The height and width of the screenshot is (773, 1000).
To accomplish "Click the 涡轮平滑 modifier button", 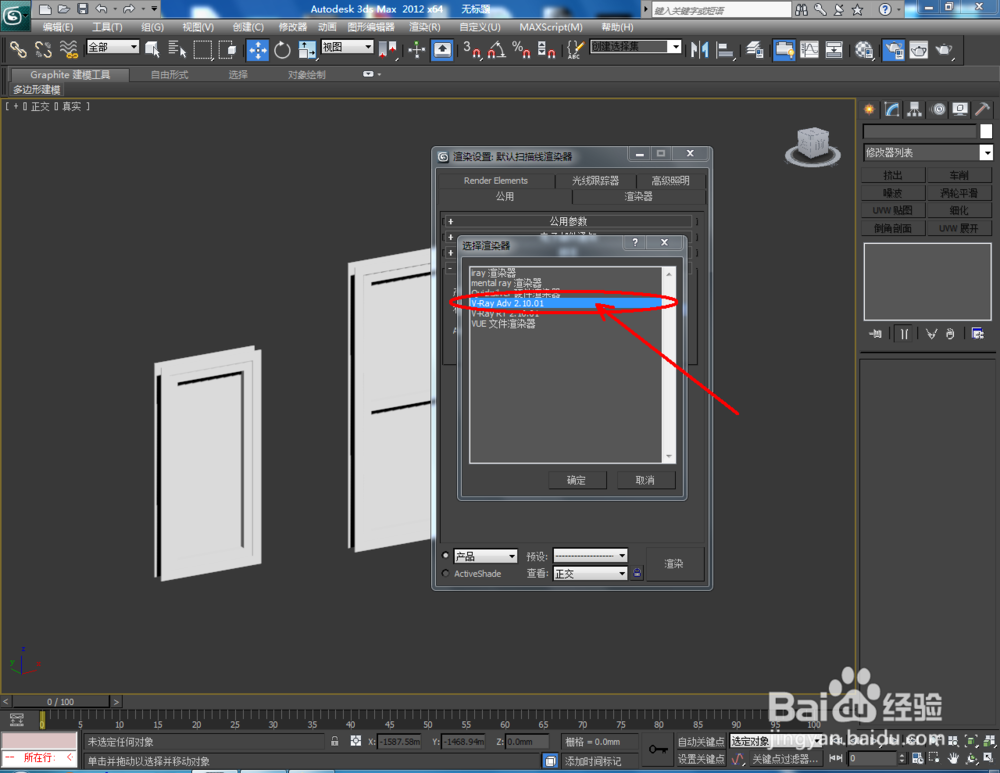I will click(959, 193).
